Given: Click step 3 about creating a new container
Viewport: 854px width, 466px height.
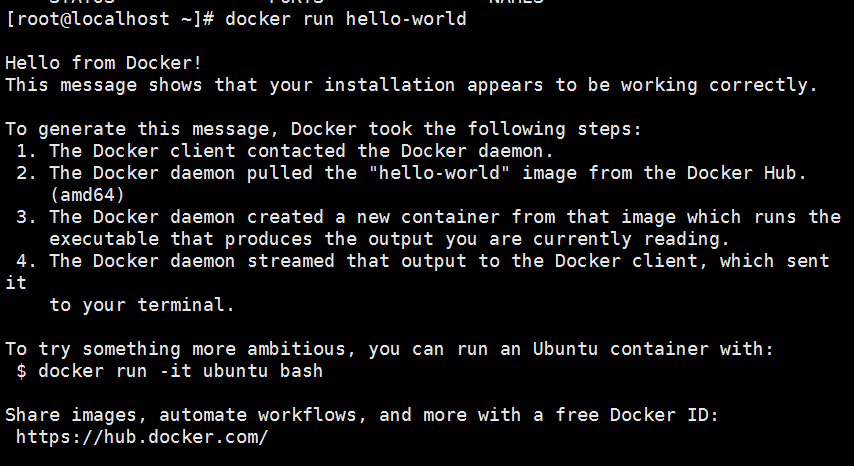Looking at the screenshot, I should coord(440,217).
